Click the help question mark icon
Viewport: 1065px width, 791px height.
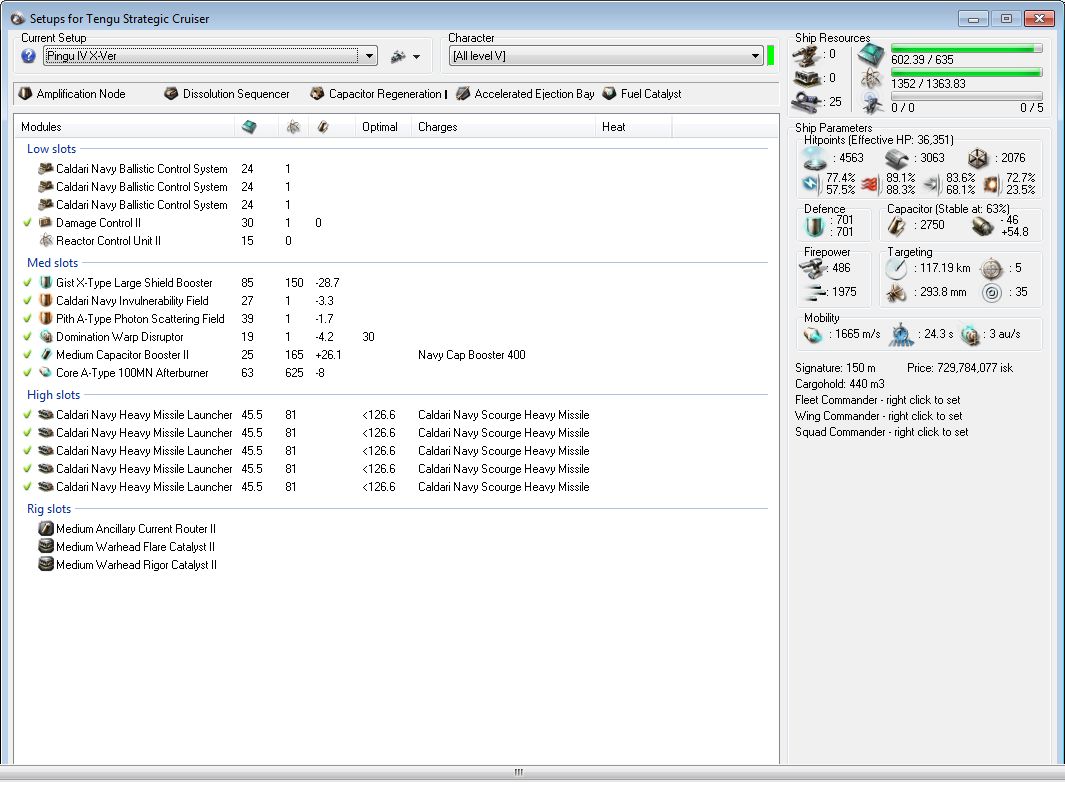point(28,56)
